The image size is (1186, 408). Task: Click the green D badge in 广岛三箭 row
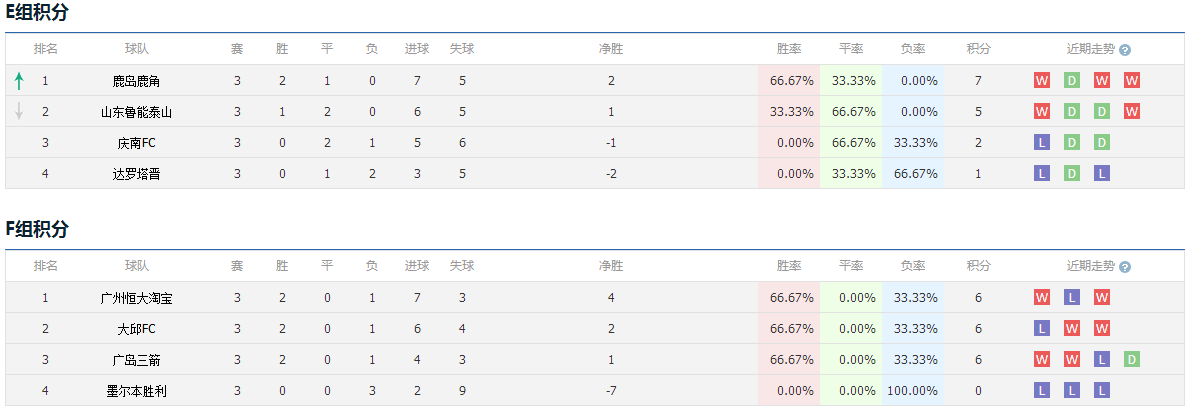pos(1132,360)
